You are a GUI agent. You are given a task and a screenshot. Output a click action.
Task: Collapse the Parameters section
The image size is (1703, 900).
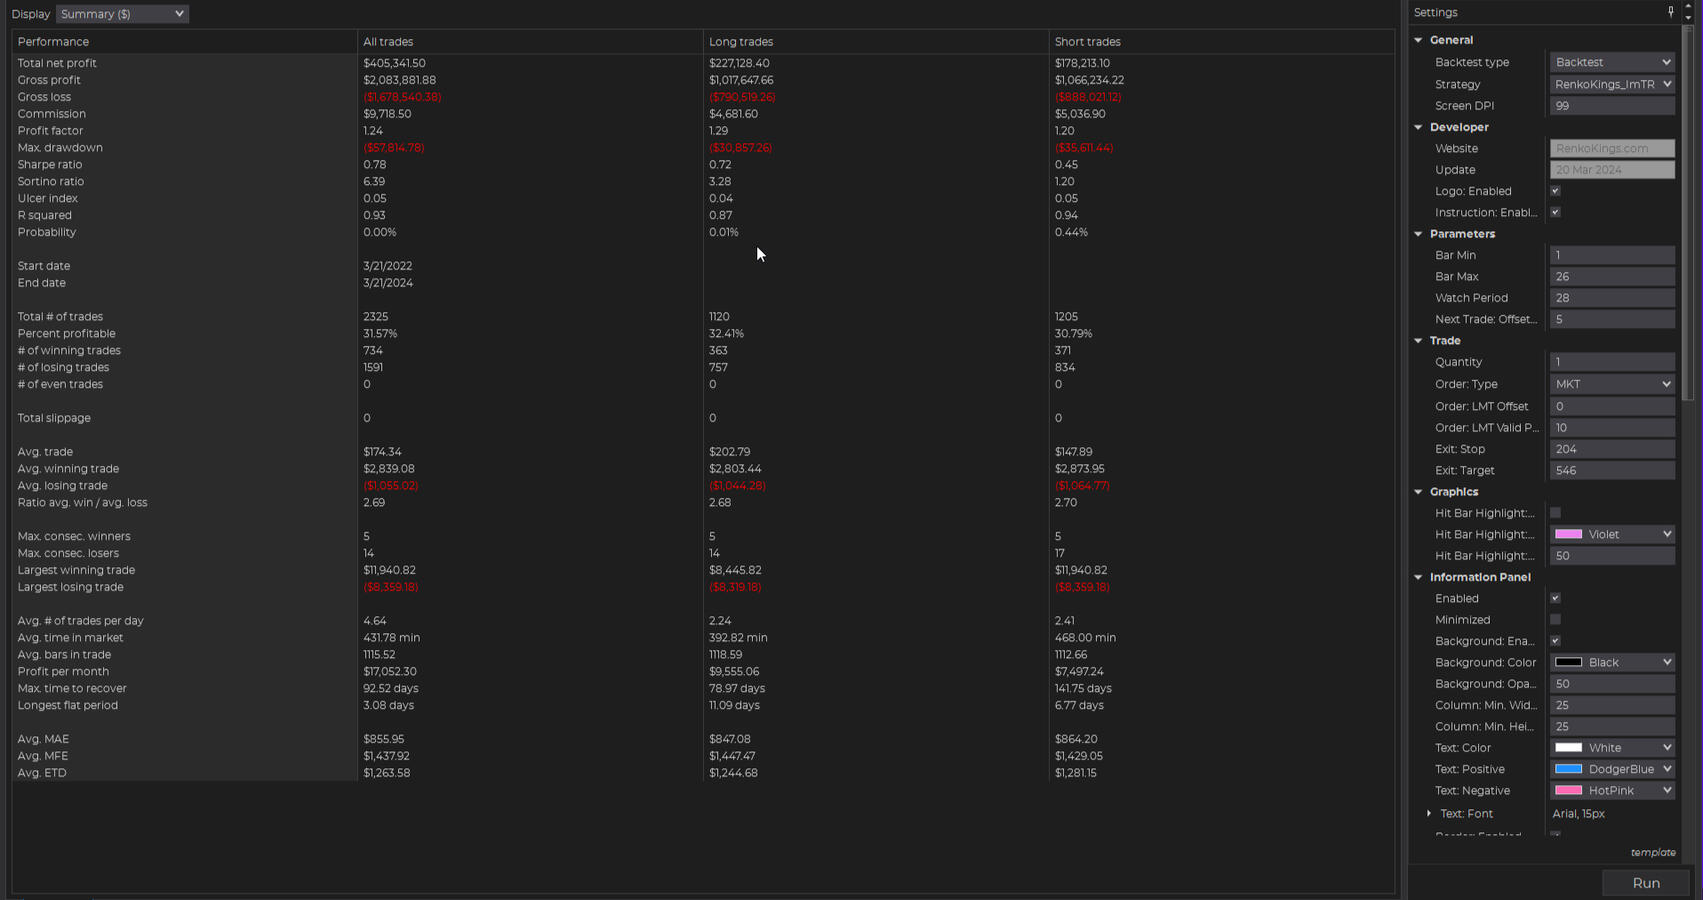[x=1418, y=234]
